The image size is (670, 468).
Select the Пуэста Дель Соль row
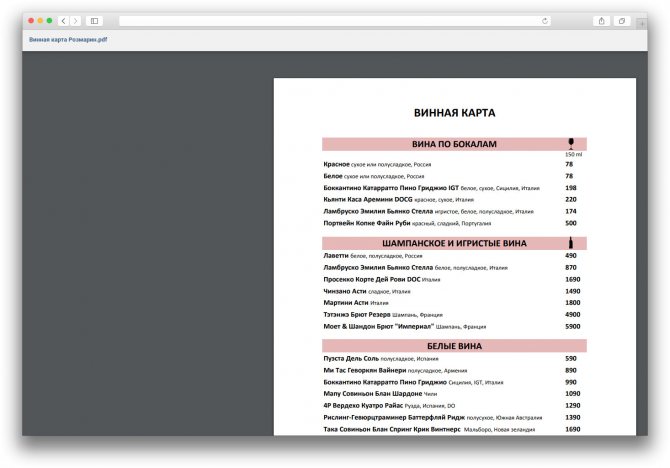454,359
